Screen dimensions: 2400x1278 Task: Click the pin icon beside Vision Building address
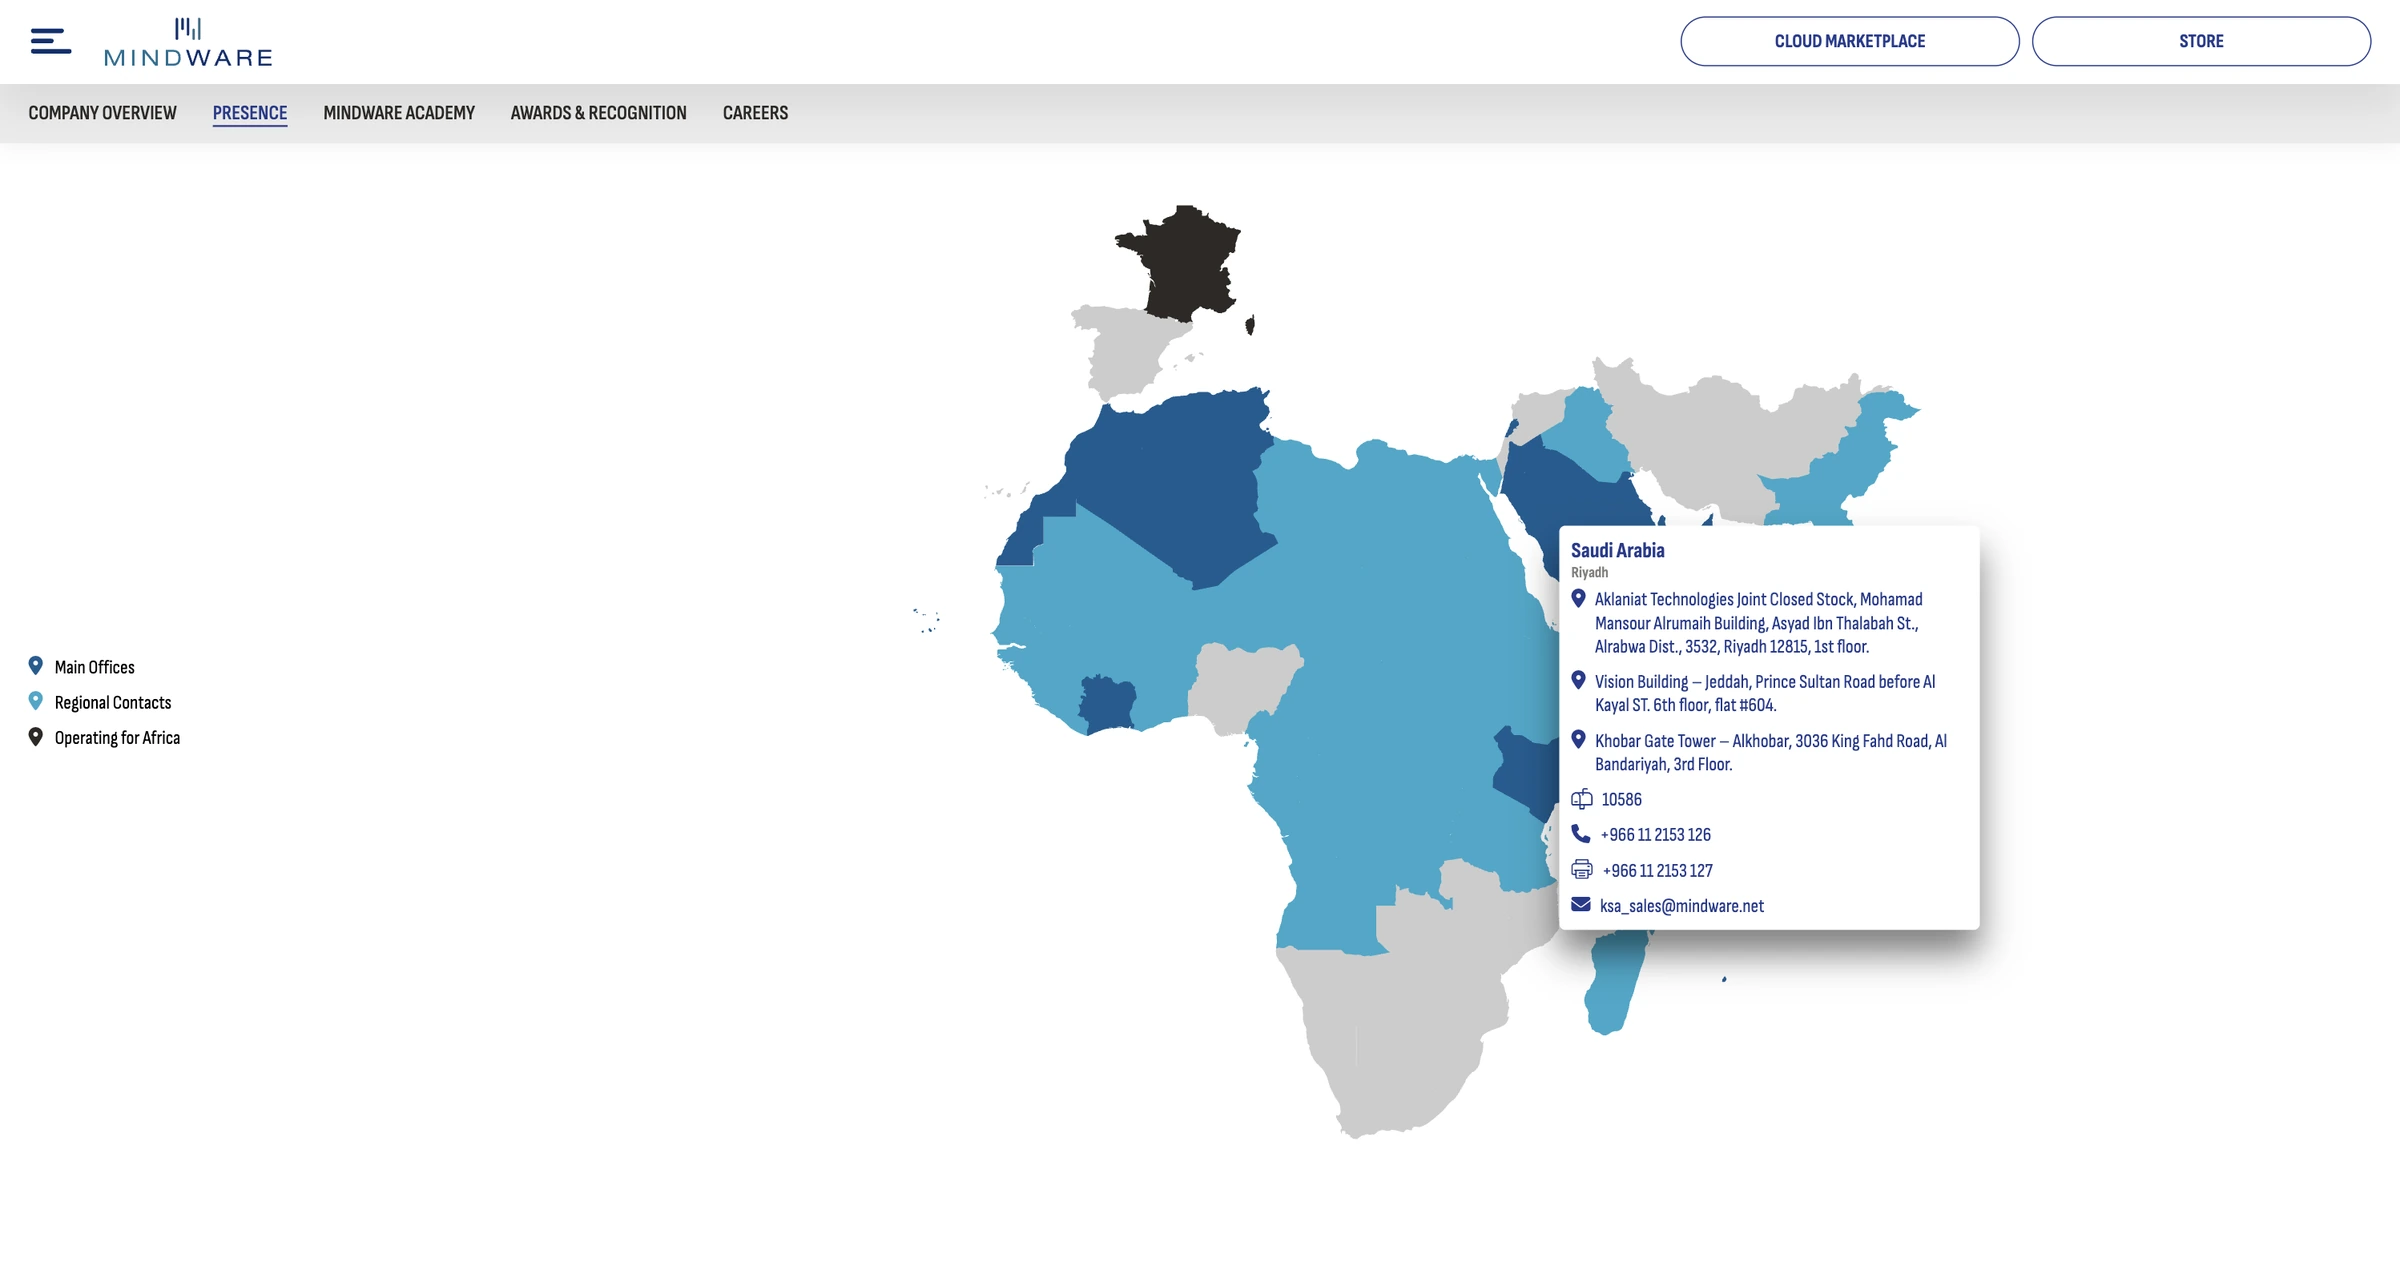point(1579,681)
